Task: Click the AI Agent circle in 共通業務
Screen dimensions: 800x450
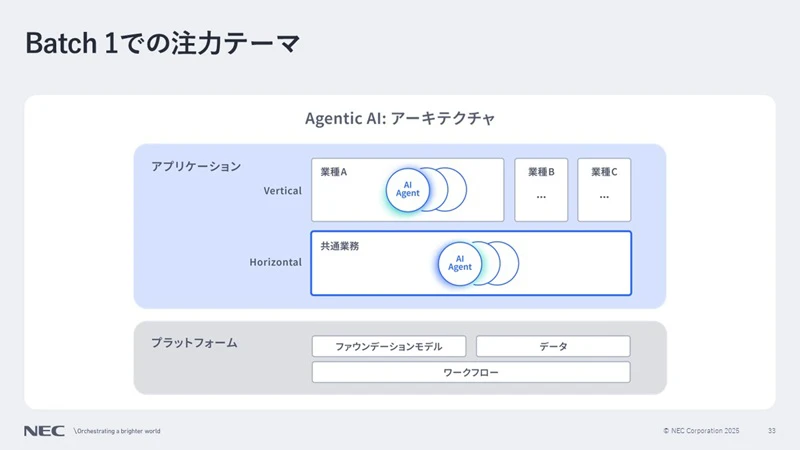Action: pyautogui.click(x=460, y=263)
